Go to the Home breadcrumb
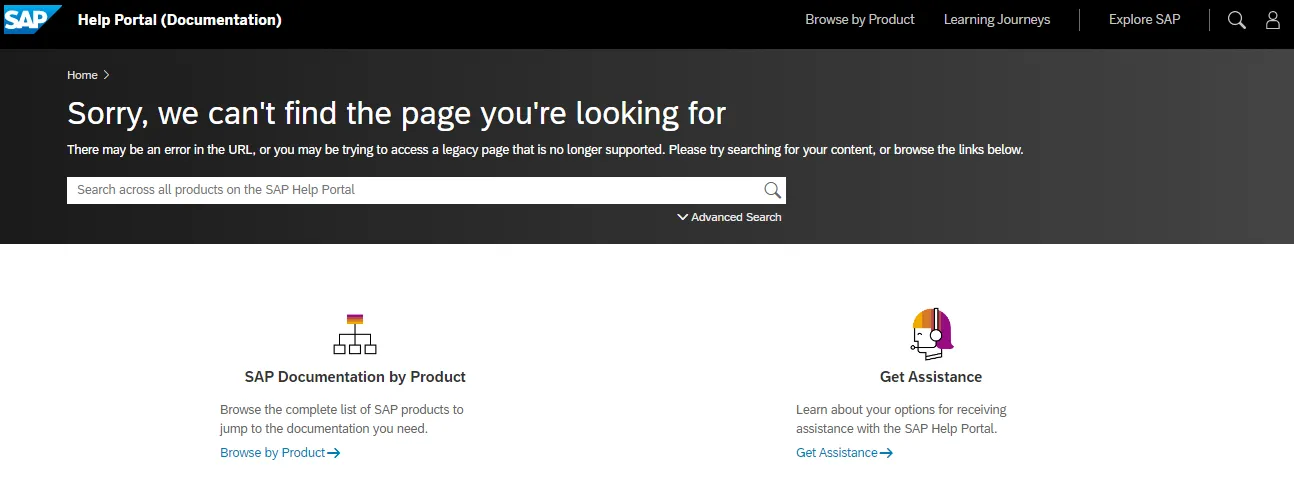Screen dimensions: 1294x479 [82, 75]
